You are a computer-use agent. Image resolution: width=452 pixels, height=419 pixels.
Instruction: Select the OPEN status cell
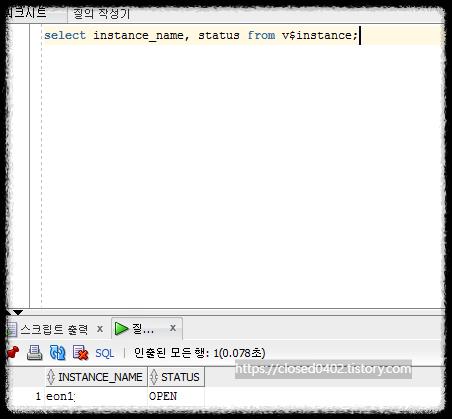176,396
